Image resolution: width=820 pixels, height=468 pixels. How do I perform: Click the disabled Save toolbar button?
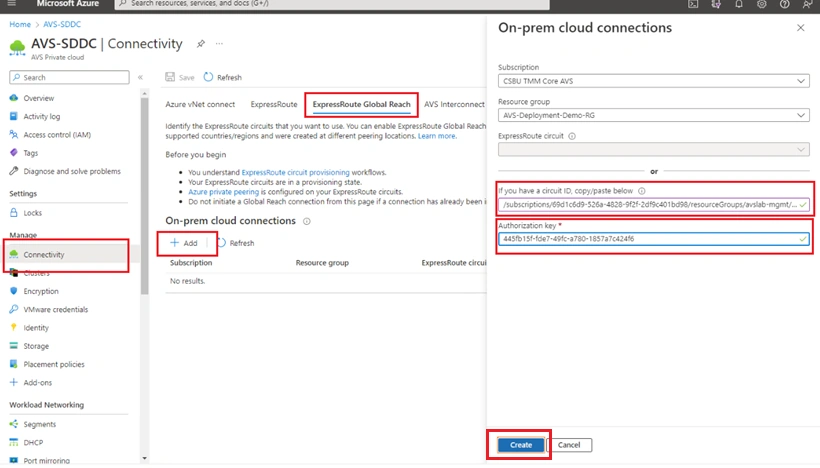point(180,77)
